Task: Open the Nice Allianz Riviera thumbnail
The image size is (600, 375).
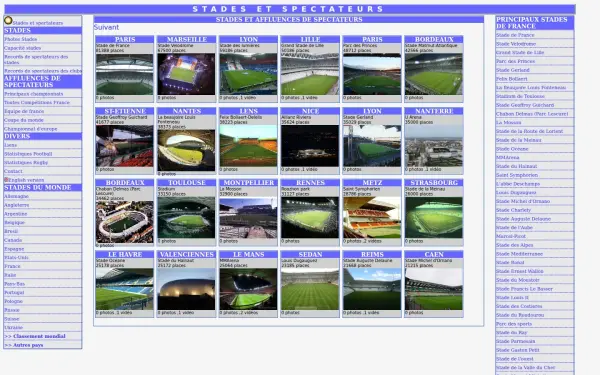Action: click(x=310, y=146)
